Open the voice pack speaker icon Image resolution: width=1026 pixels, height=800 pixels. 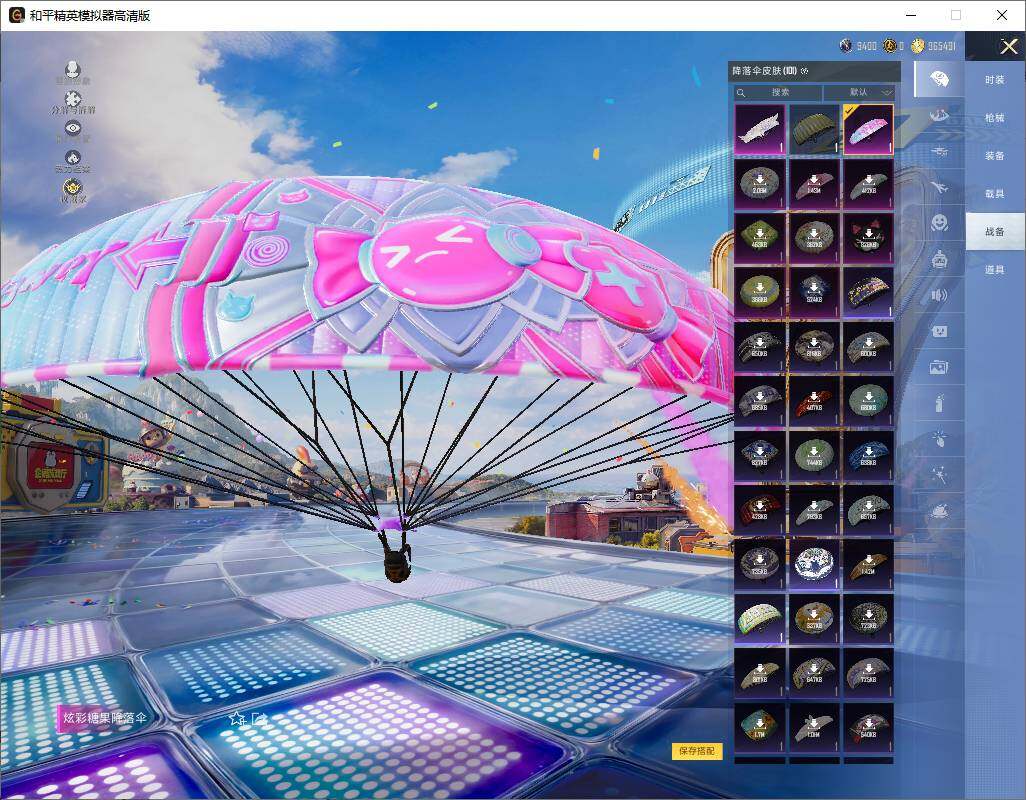tap(940, 296)
